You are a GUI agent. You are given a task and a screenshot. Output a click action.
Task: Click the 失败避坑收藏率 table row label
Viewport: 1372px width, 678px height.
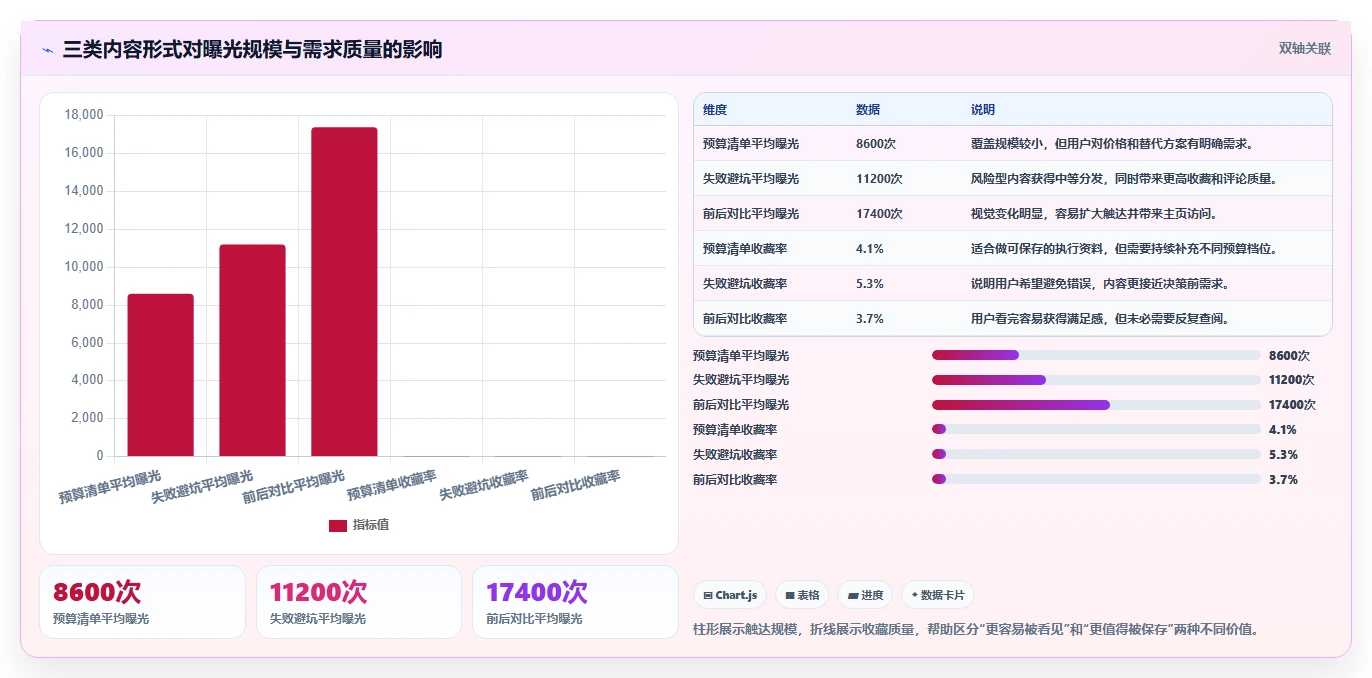[x=745, y=284]
